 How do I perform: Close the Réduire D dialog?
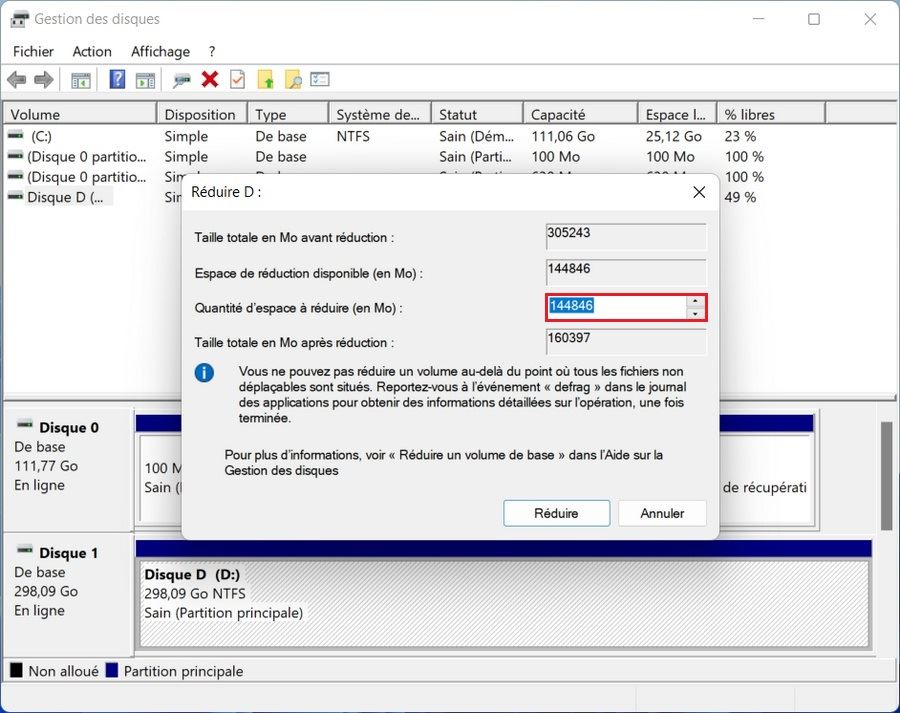click(699, 192)
